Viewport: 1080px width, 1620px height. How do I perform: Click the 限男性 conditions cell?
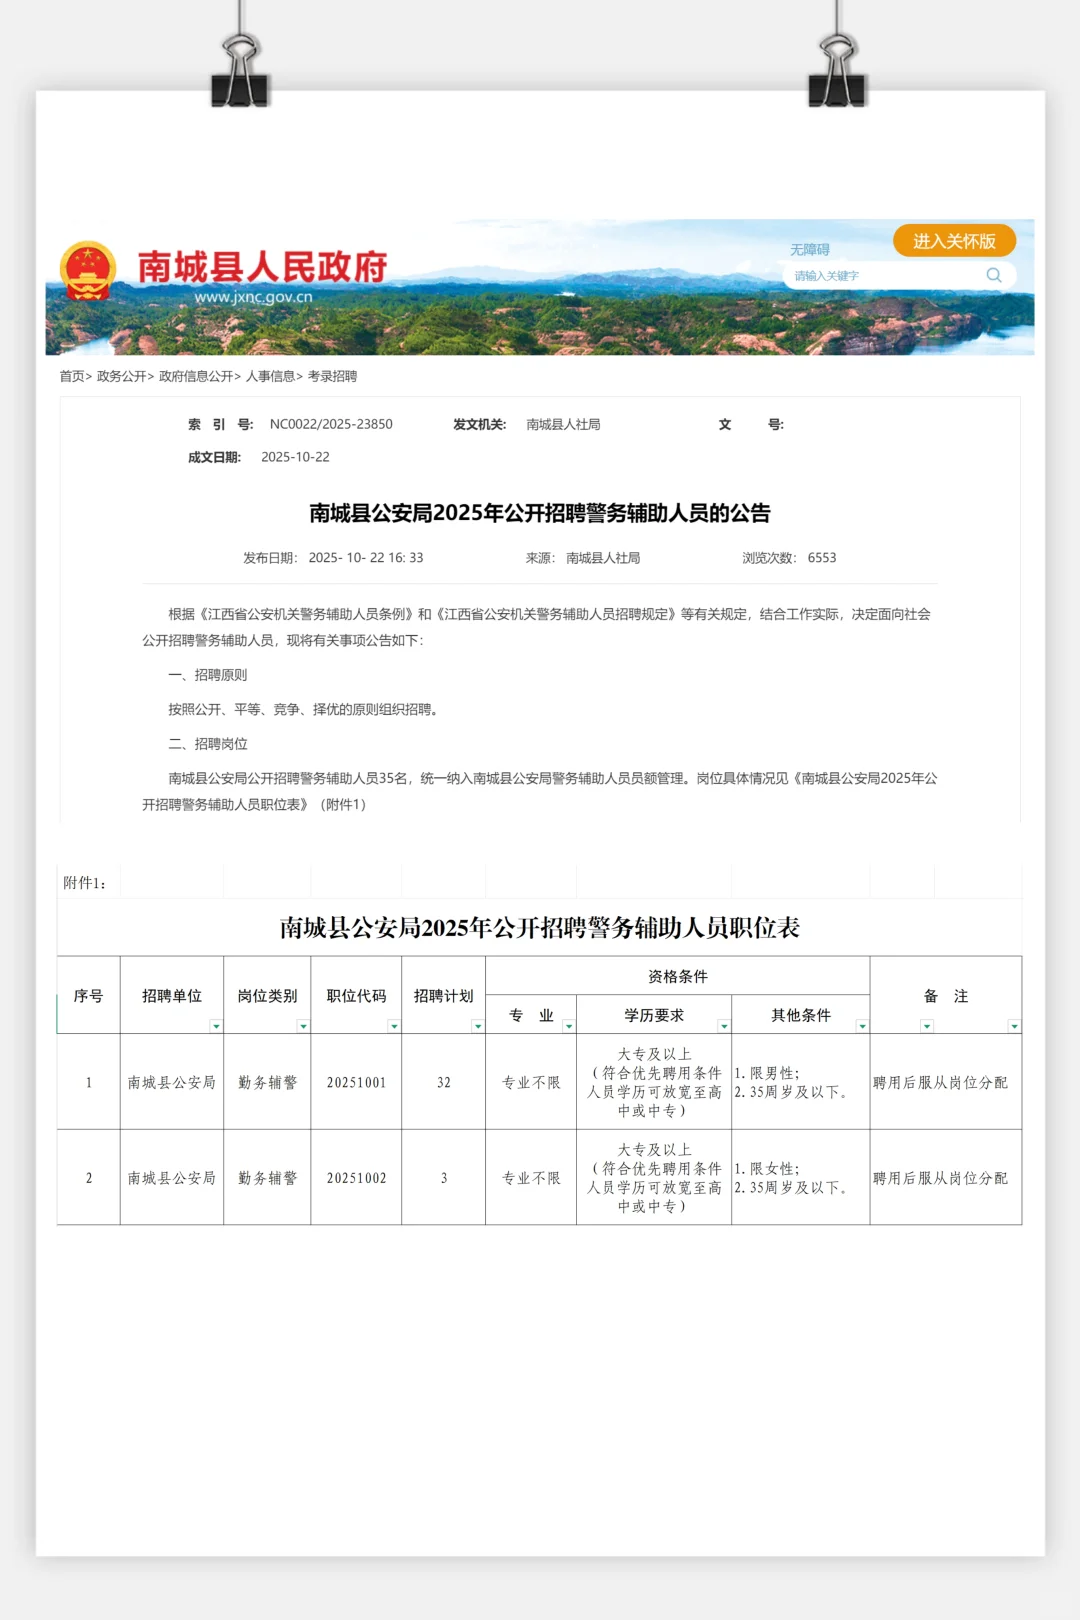click(801, 1082)
